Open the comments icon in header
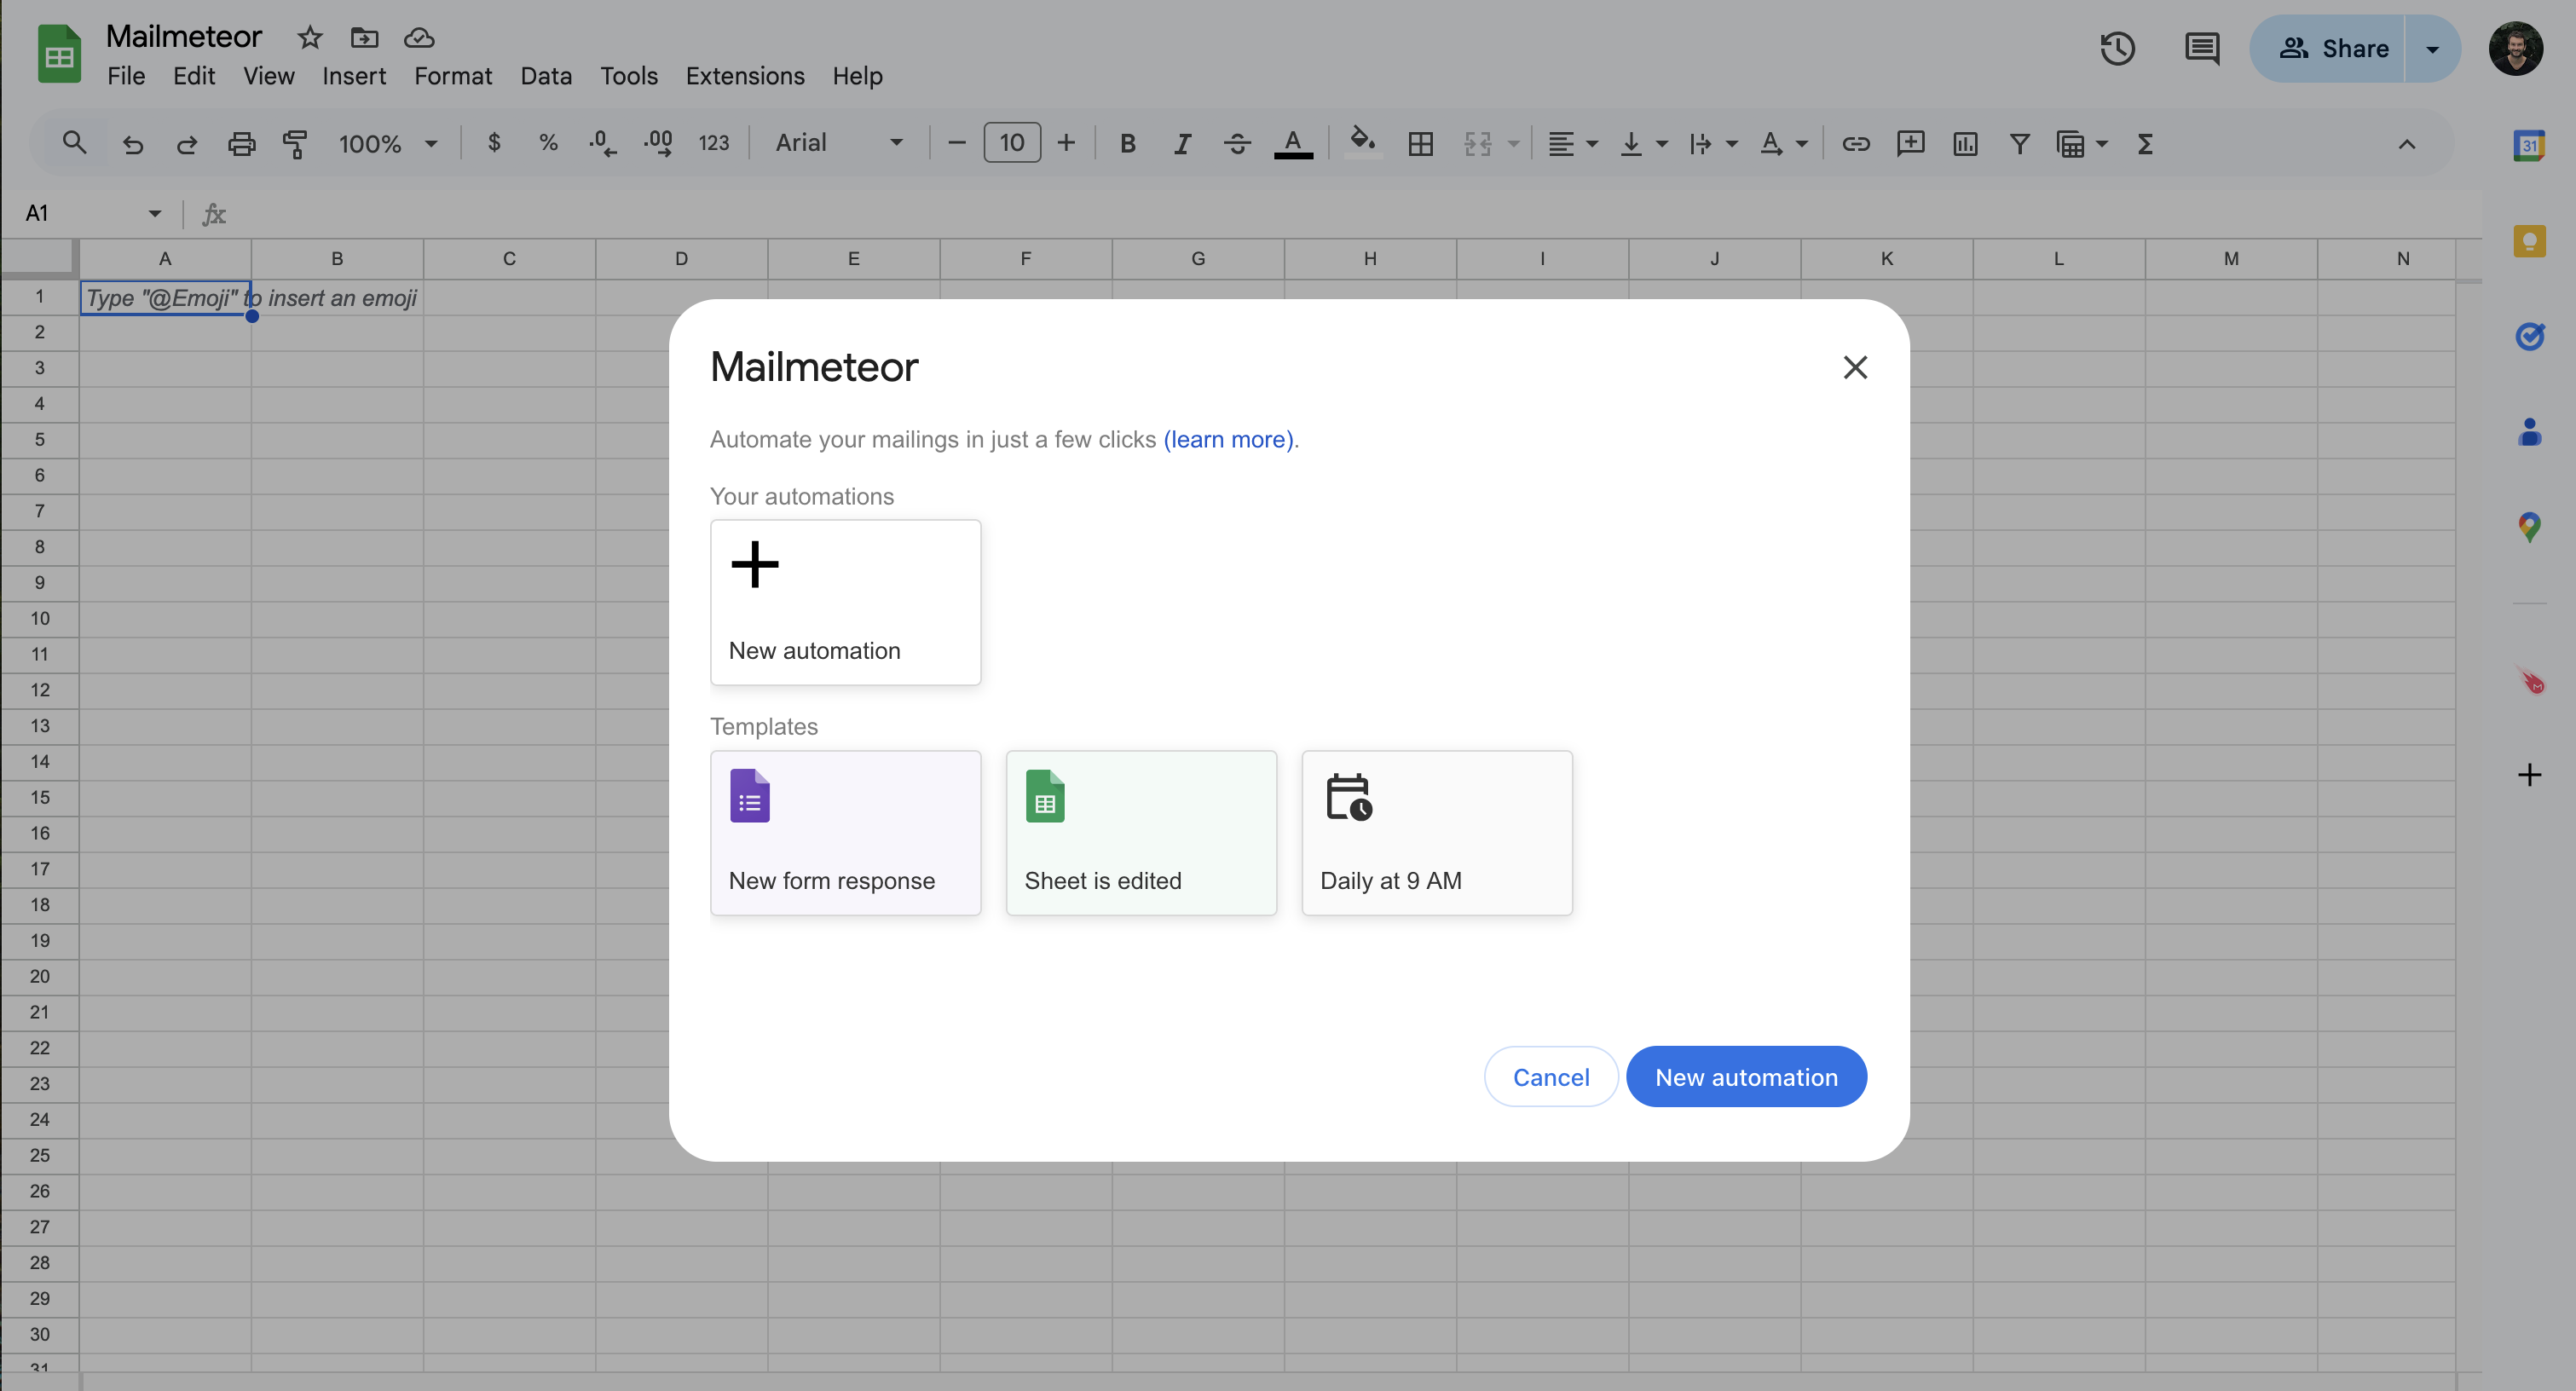The image size is (2576, 1391). click(2201, 48)
